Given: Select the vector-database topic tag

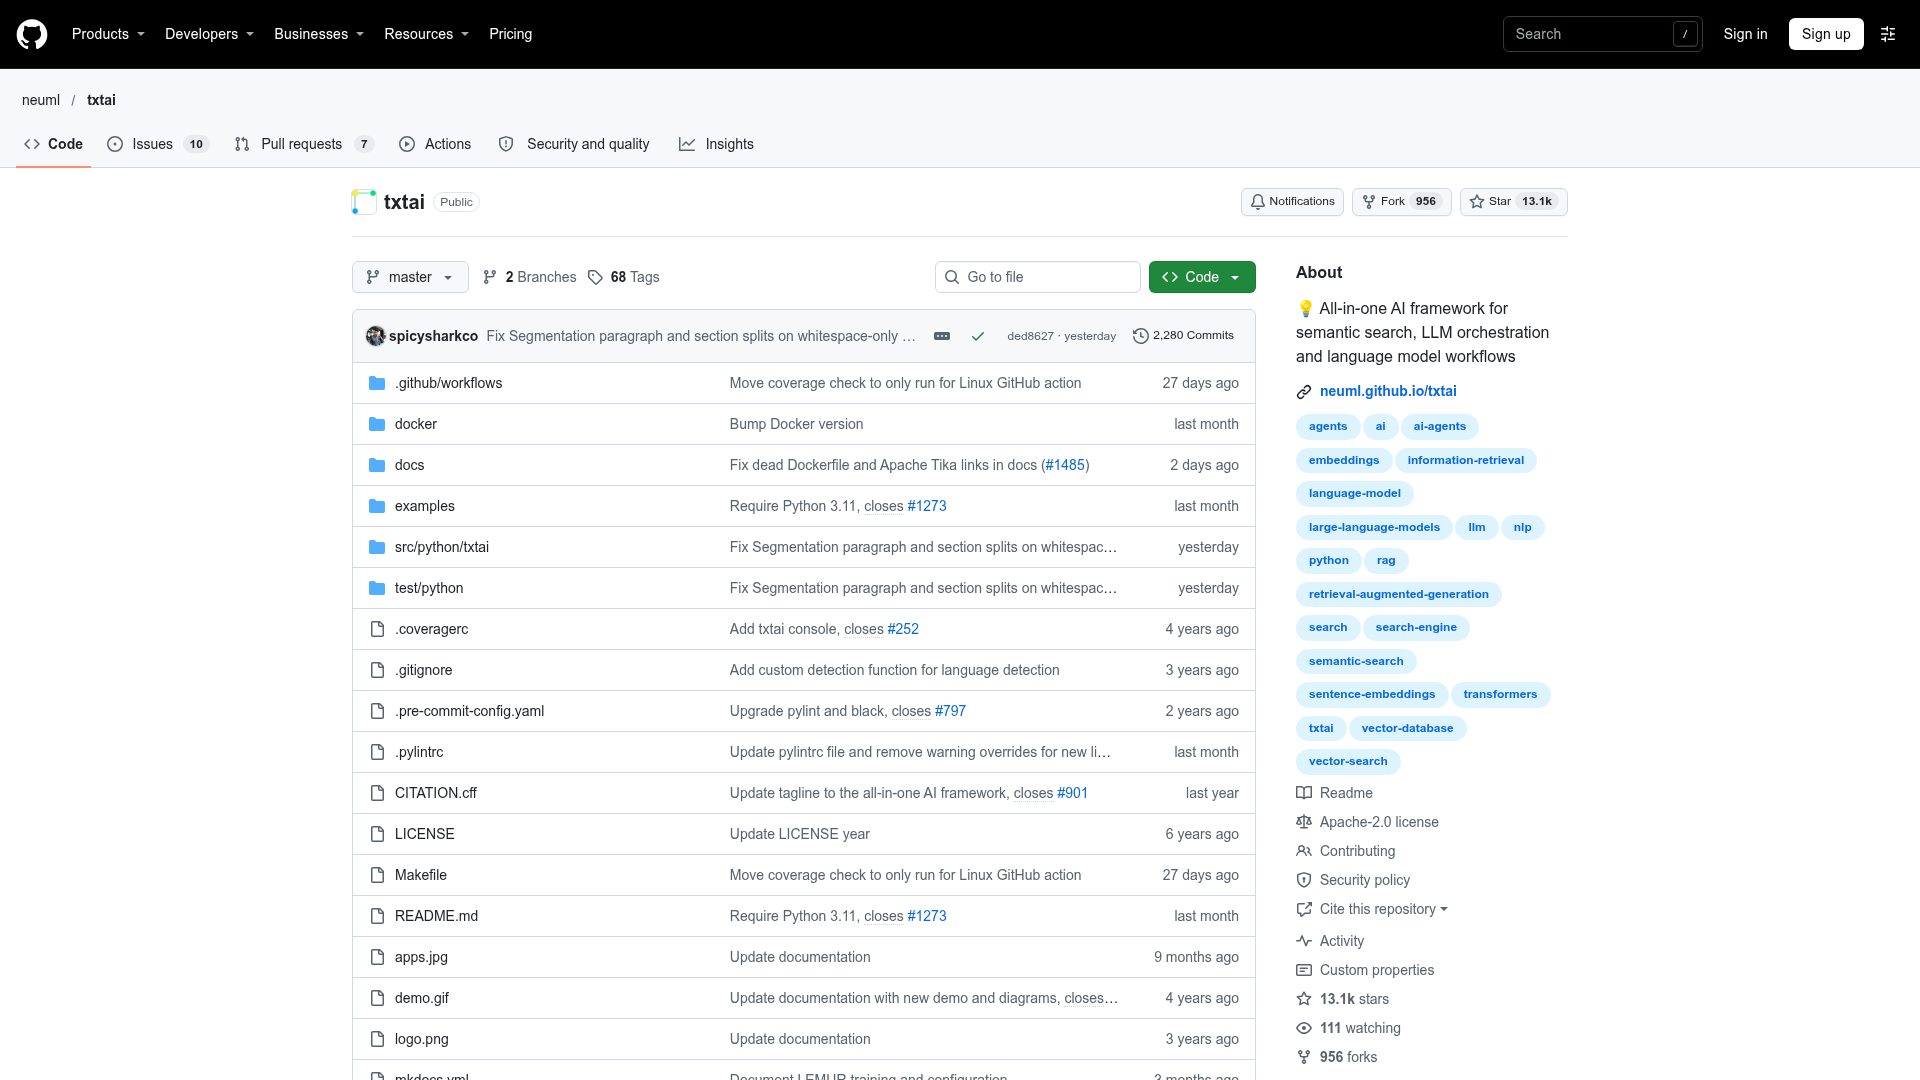Looking at the screenshot, I should coord(1407,728).
